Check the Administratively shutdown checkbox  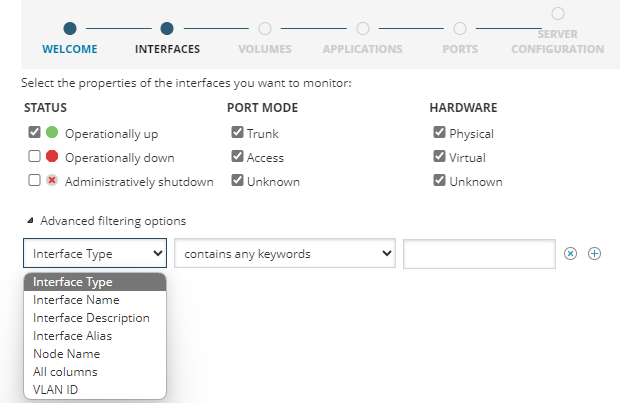pyautogui.click(x=35, y=181)
